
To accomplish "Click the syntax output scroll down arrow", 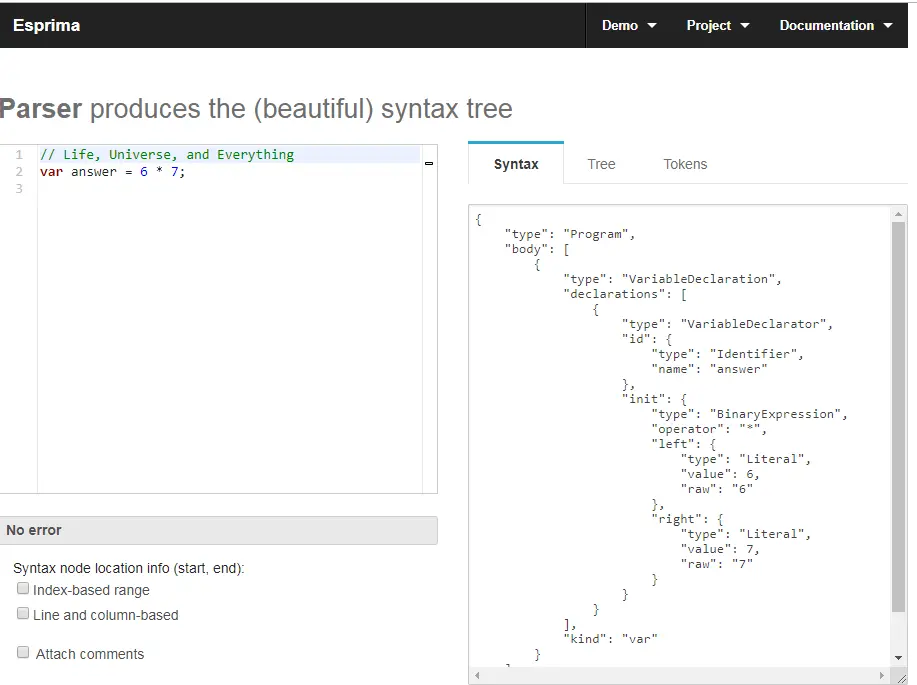I will (x=899, y=657).
